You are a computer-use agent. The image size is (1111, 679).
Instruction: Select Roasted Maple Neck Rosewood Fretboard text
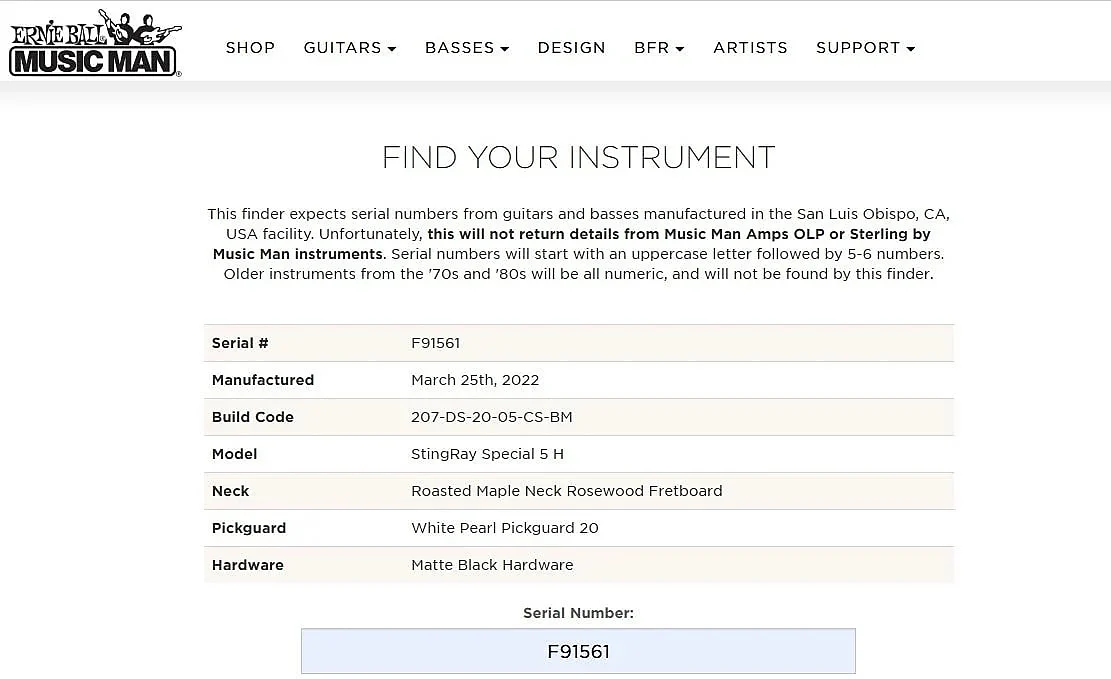click(567, 490)
